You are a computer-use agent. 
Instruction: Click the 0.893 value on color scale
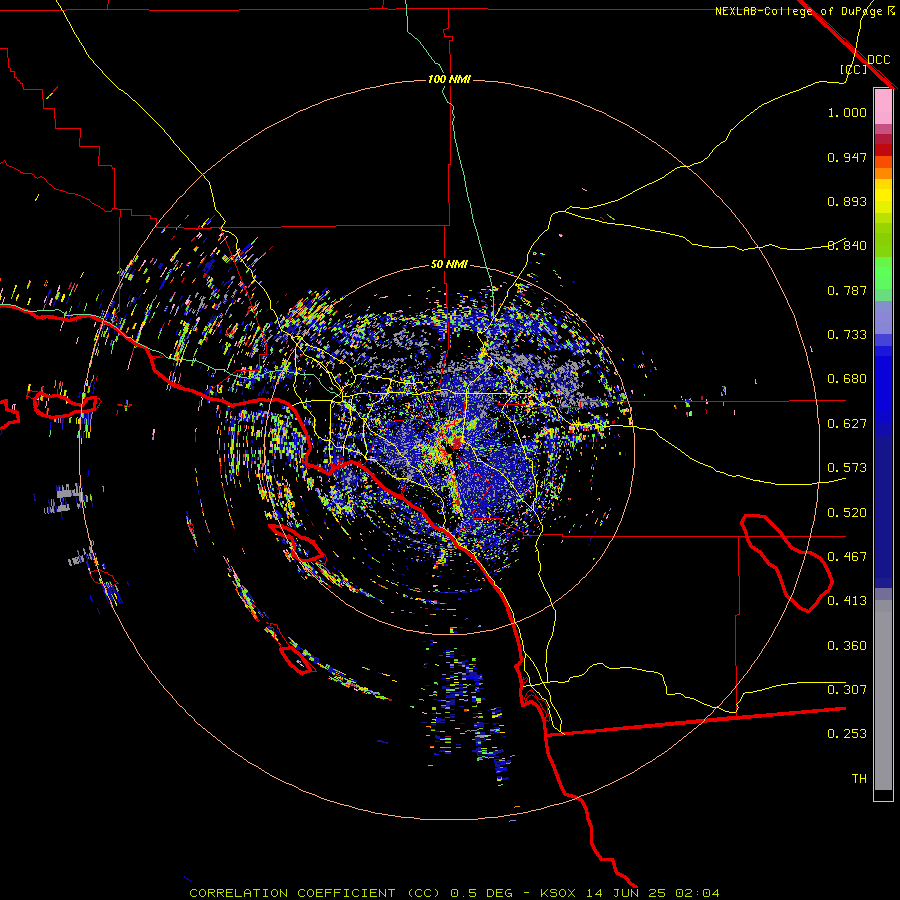click(x=847, y=201)
